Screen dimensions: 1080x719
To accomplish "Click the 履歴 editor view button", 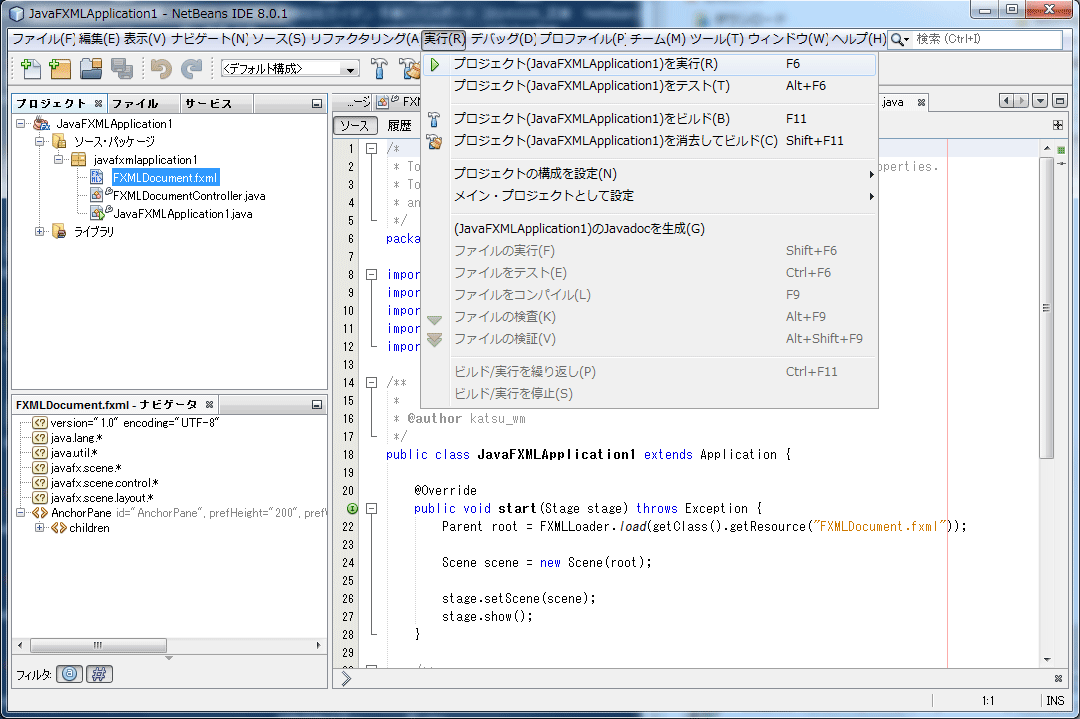I will point(399,125).
